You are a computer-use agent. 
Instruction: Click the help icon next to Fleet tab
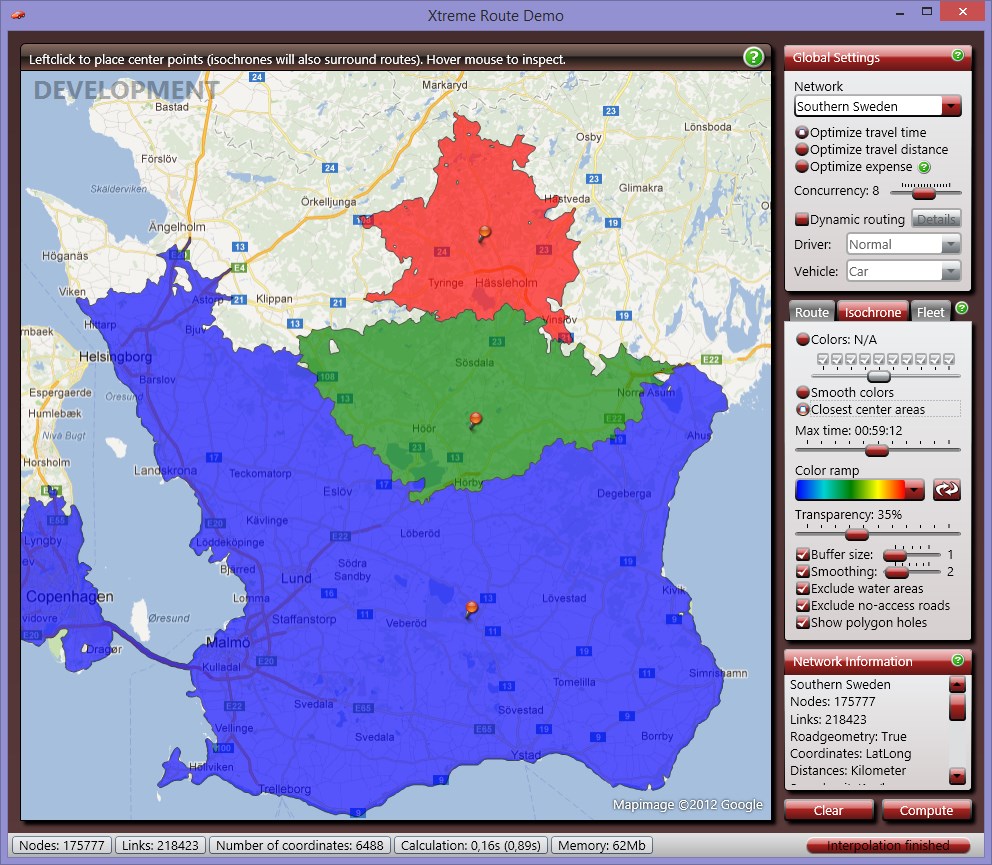pos(961,308)
